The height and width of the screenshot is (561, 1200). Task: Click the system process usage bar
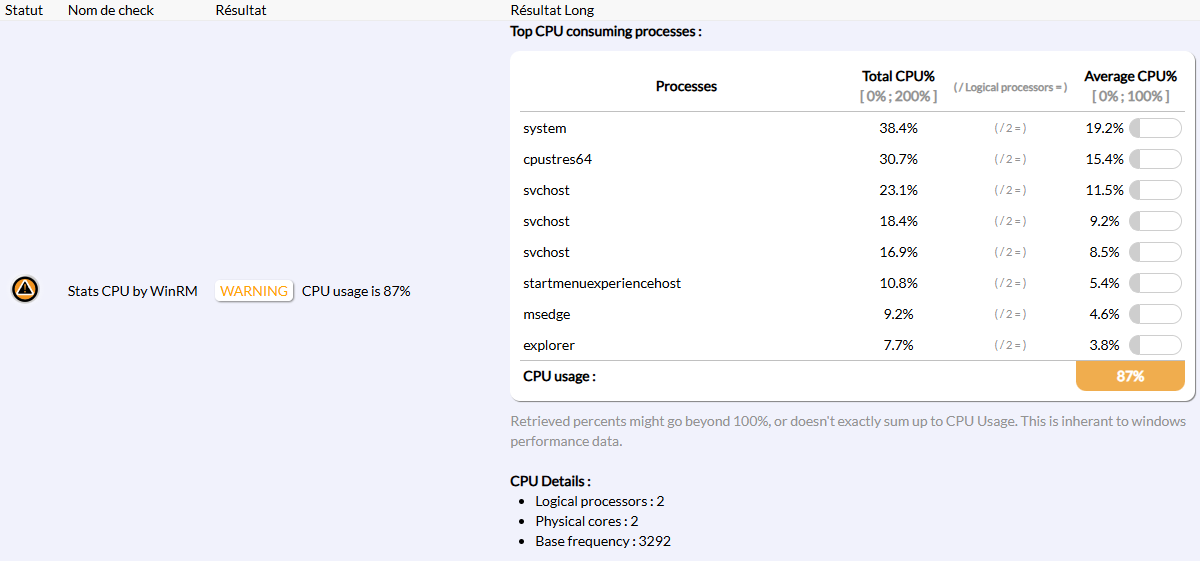click(x=1155, y=128)
